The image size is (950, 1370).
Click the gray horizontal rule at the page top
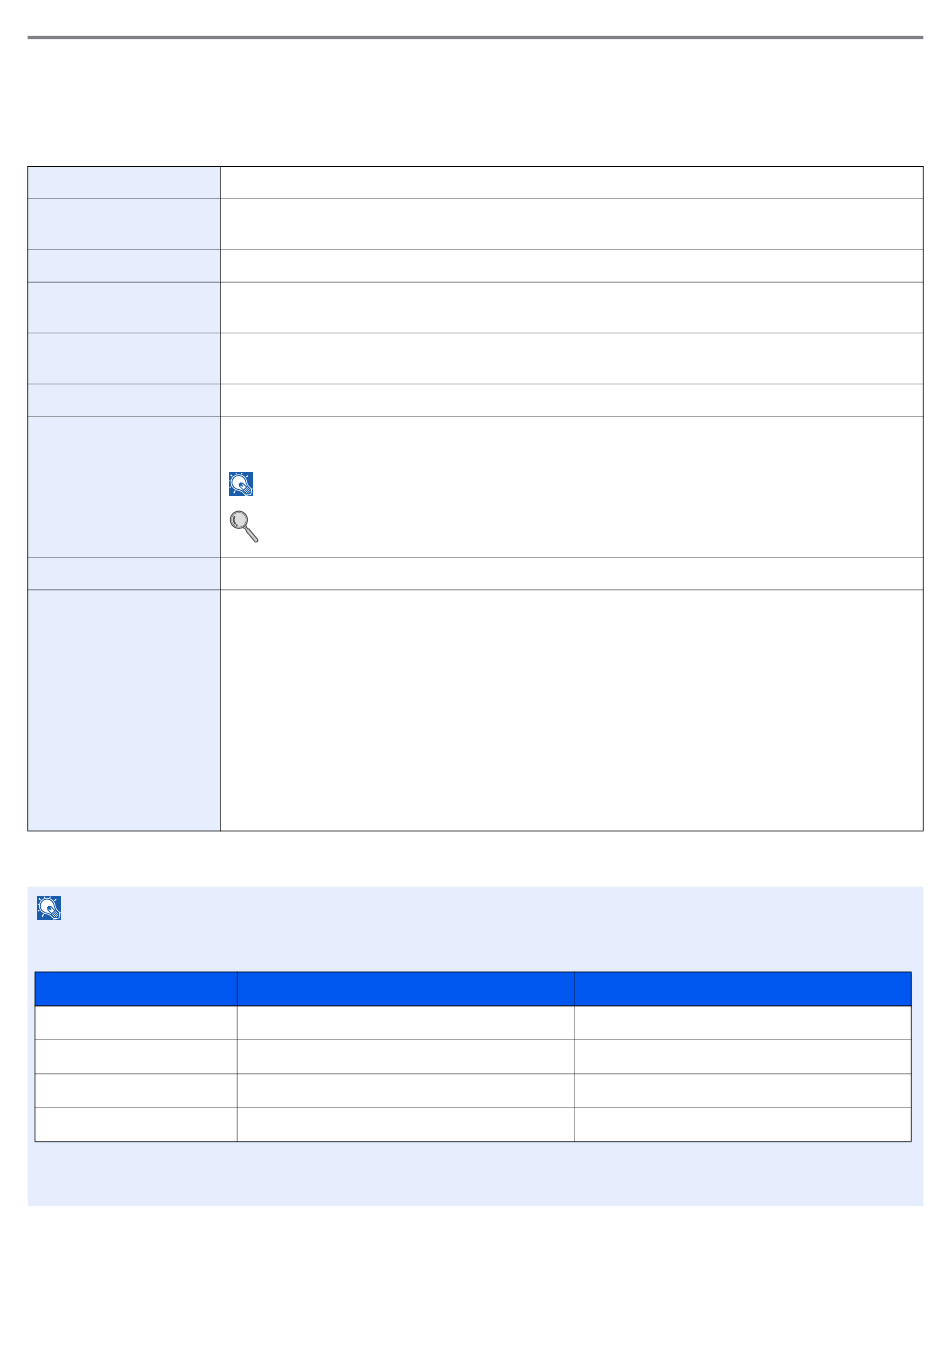(475, 38)
